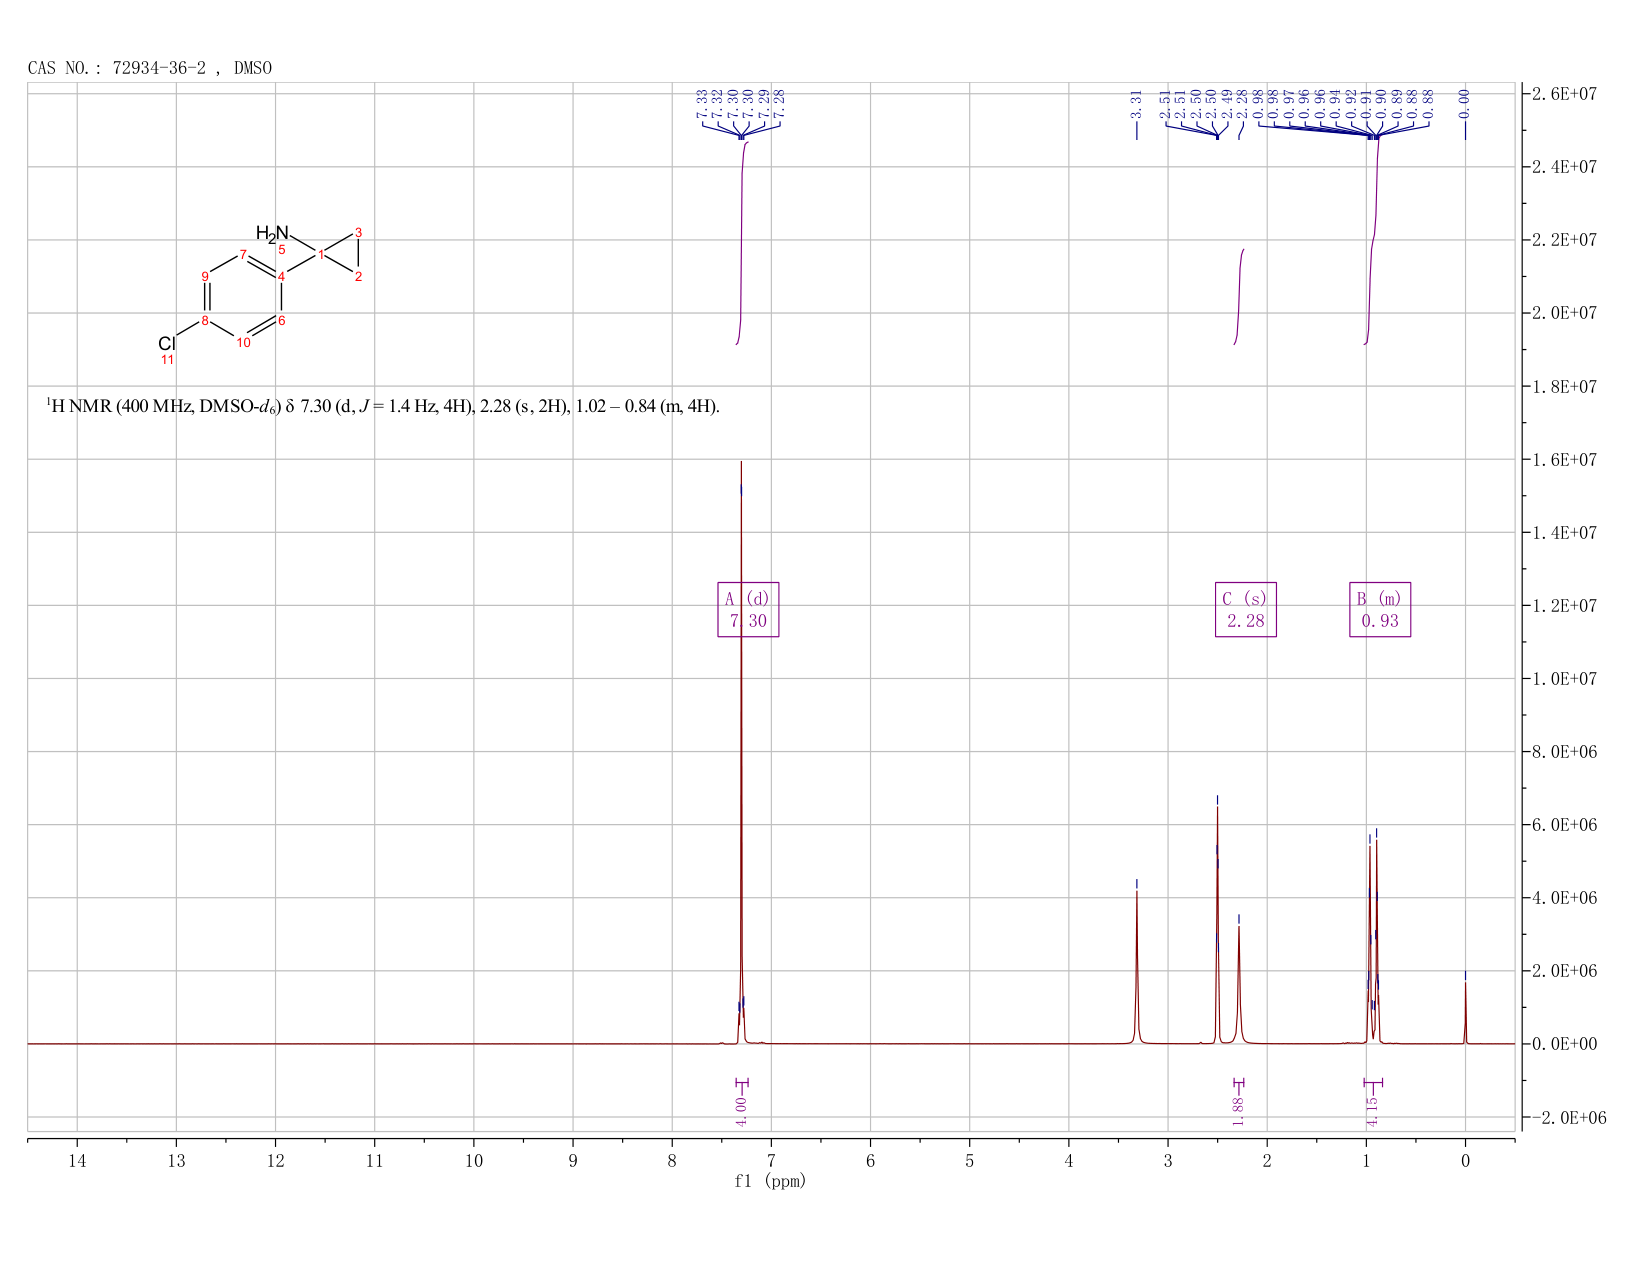
Task: Click the cyclopropyl multiplet peaks near 0.93 ppm
Action: coord(1373,940)
